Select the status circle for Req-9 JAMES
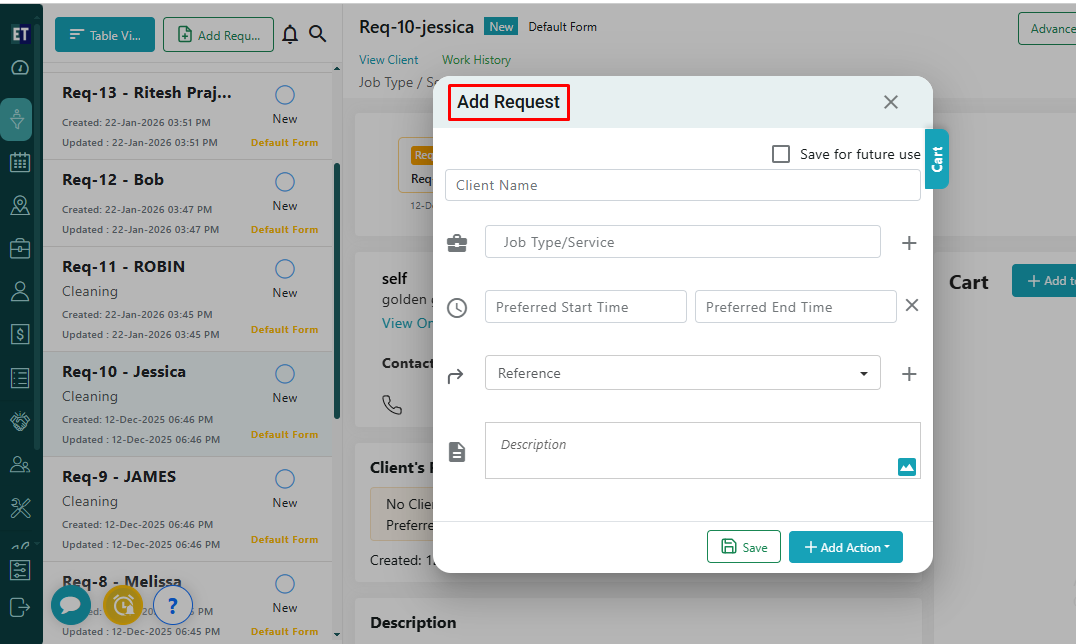 (x=285, y=479)
